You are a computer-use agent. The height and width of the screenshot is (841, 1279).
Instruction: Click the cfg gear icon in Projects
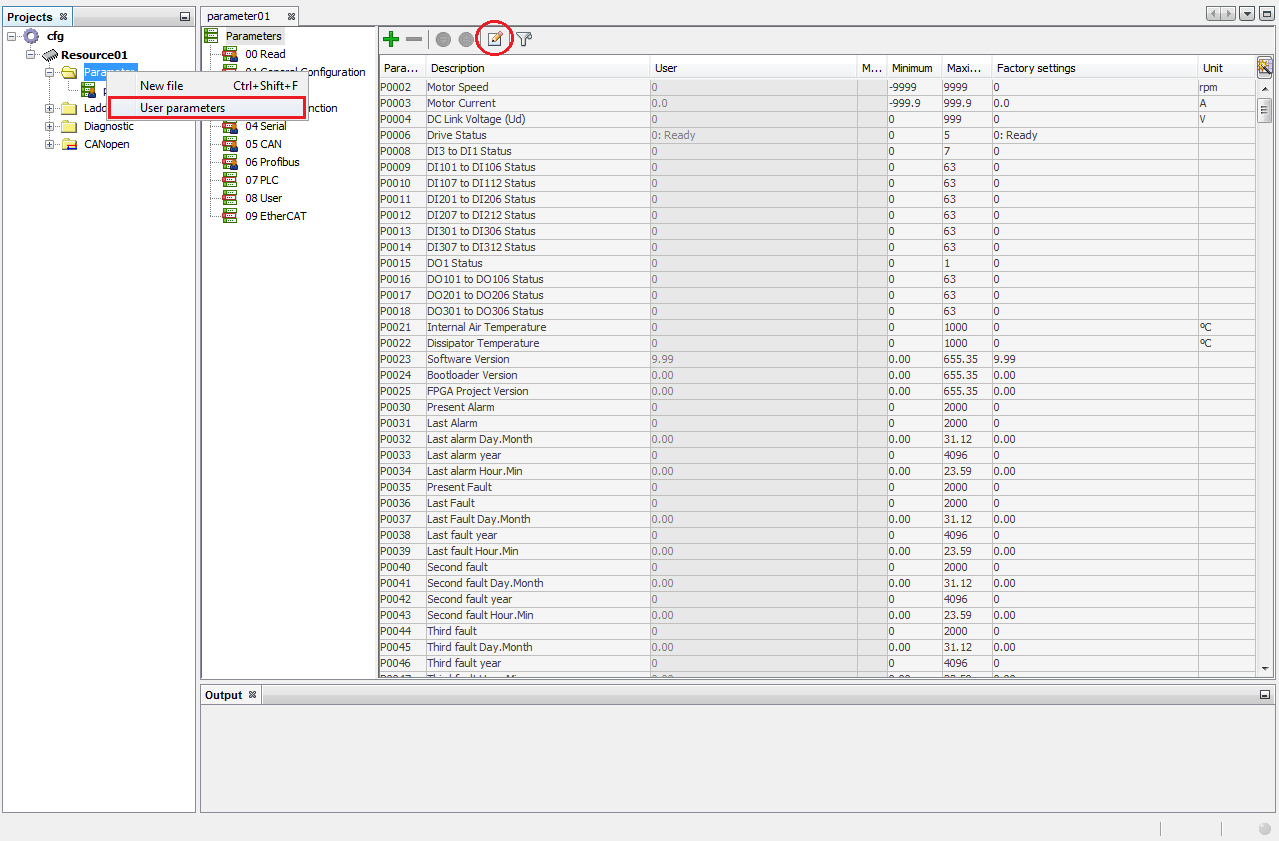click(x=31, y=36)
